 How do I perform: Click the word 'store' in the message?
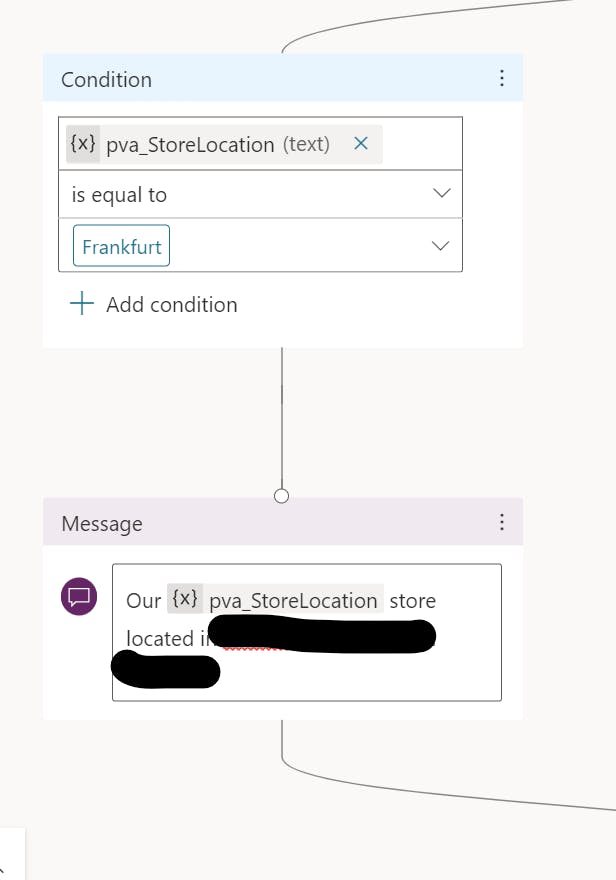click(412, 601)
